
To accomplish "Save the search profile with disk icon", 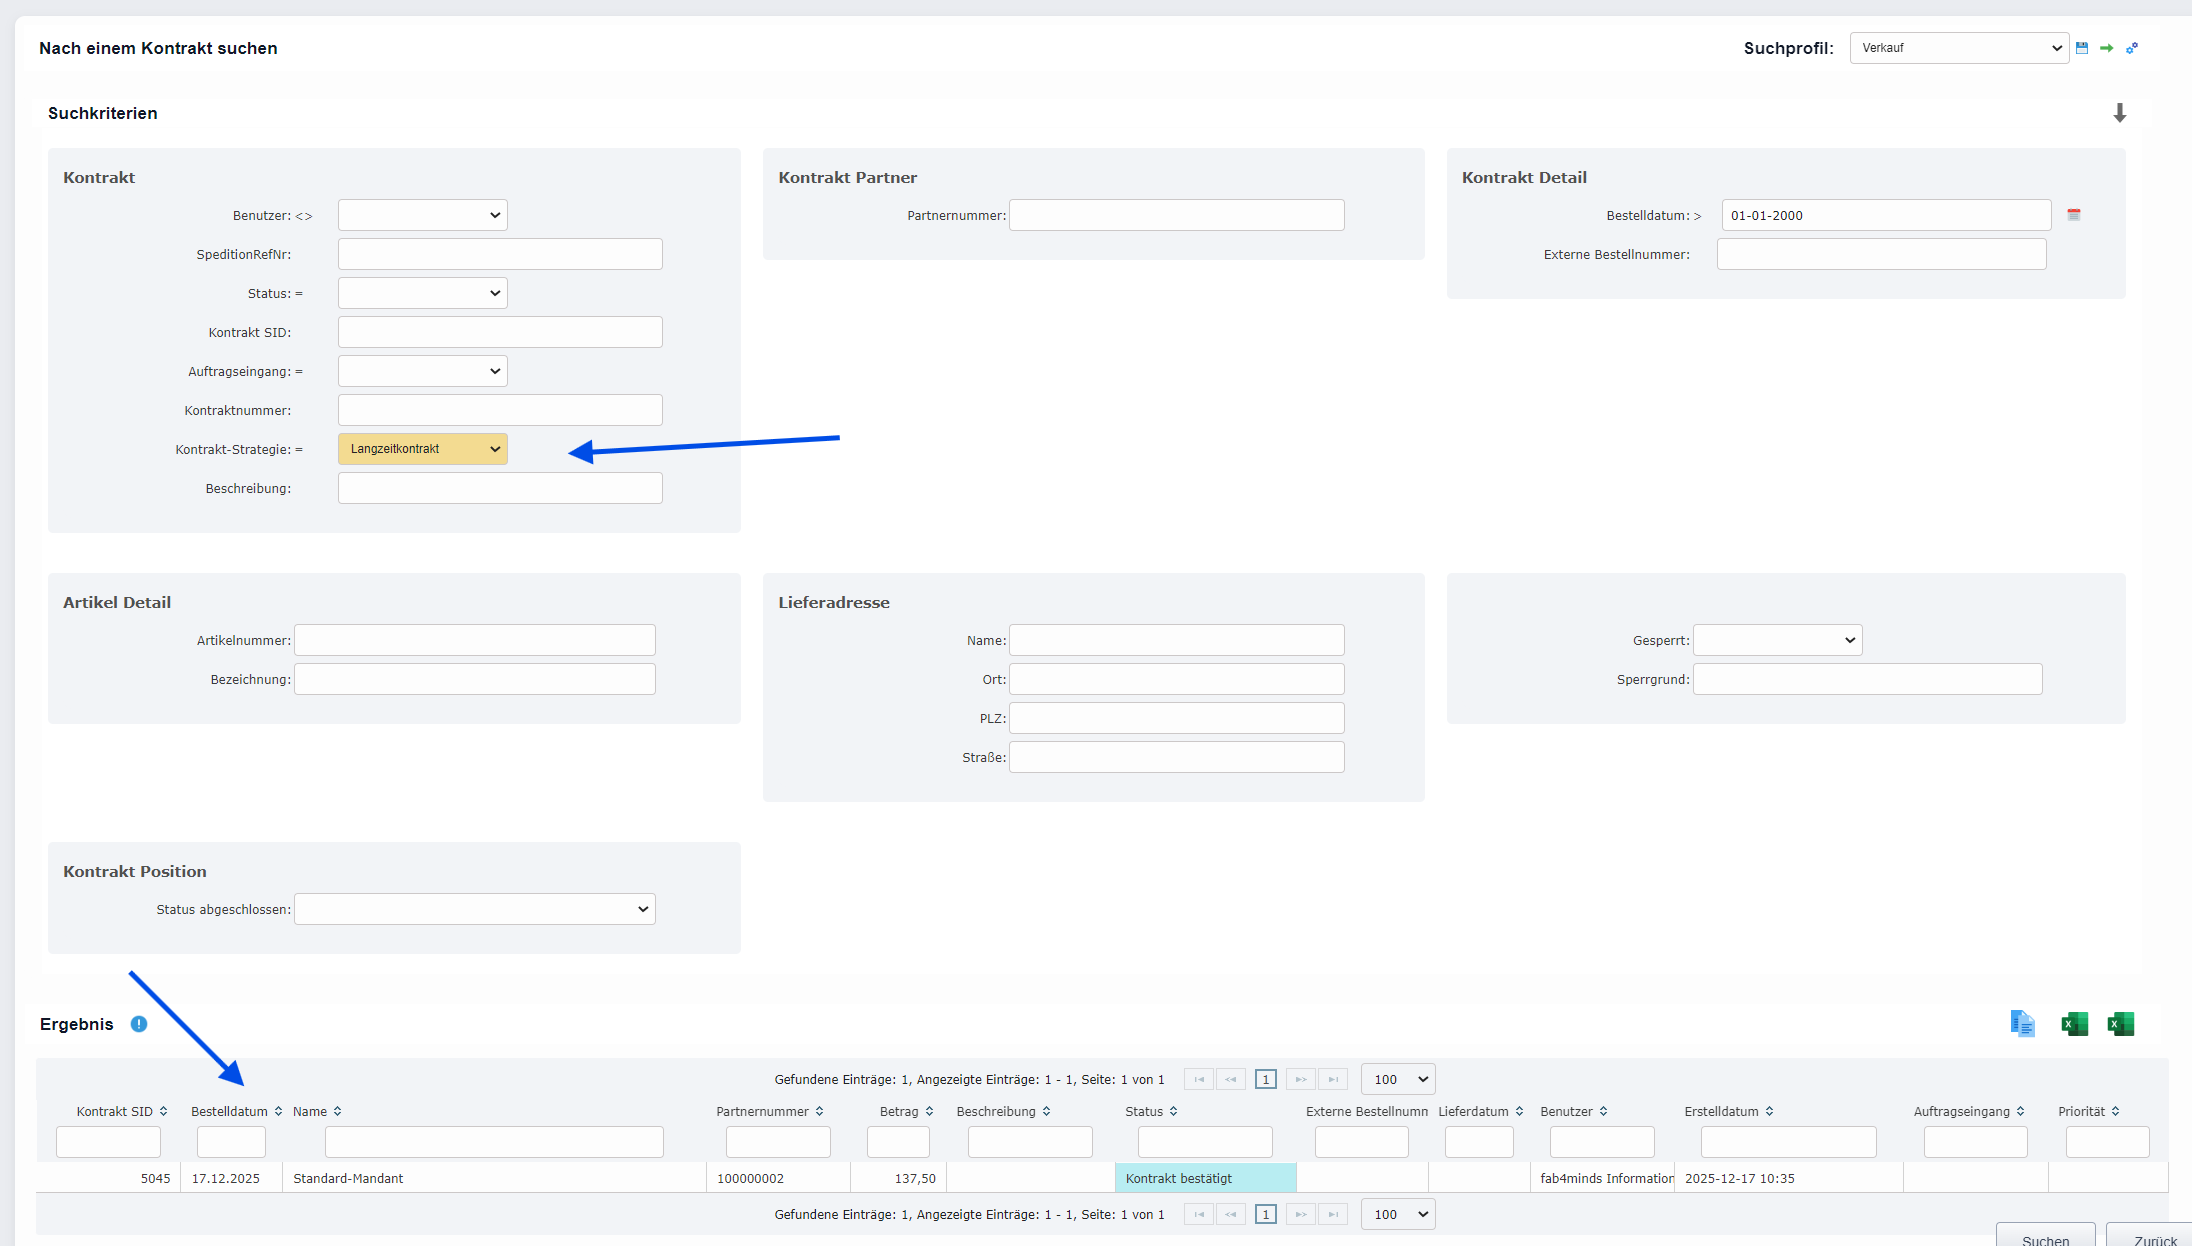I will click(2082, 48).
